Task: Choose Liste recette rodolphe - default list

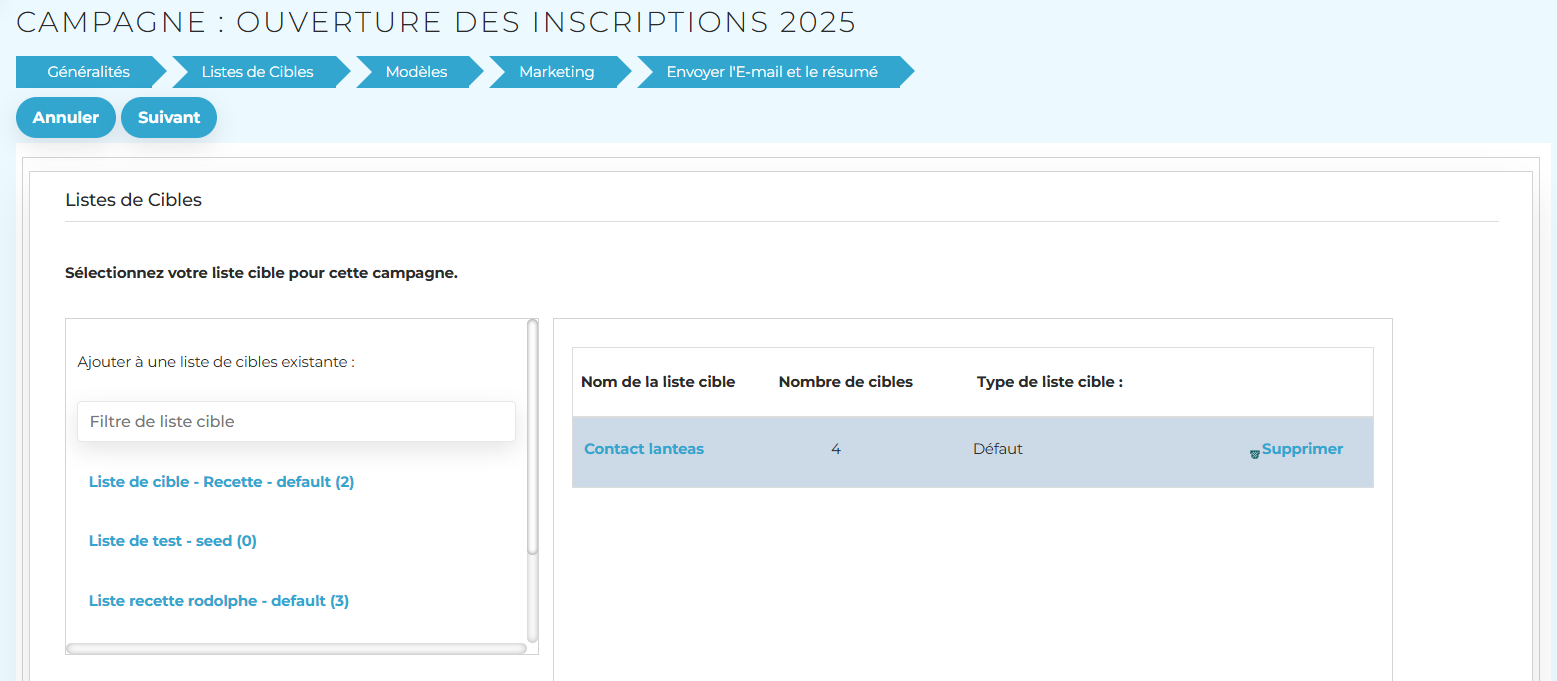Action: point(218,601)
